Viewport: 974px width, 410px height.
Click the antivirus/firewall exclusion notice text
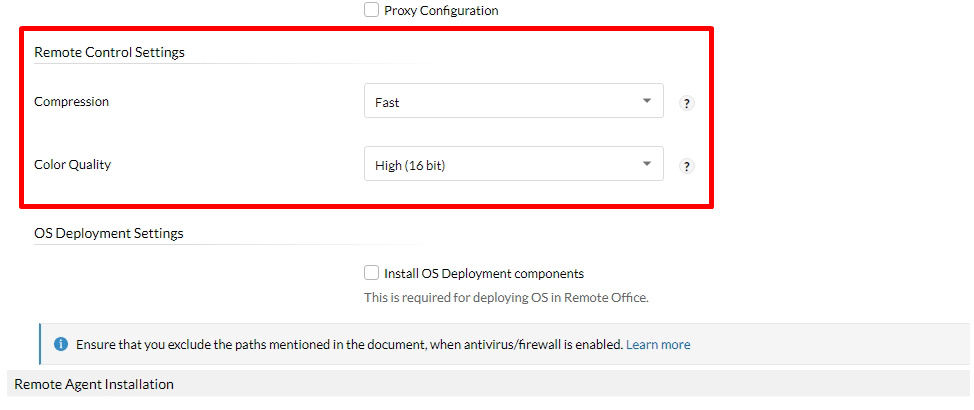(x=349, y=344)
